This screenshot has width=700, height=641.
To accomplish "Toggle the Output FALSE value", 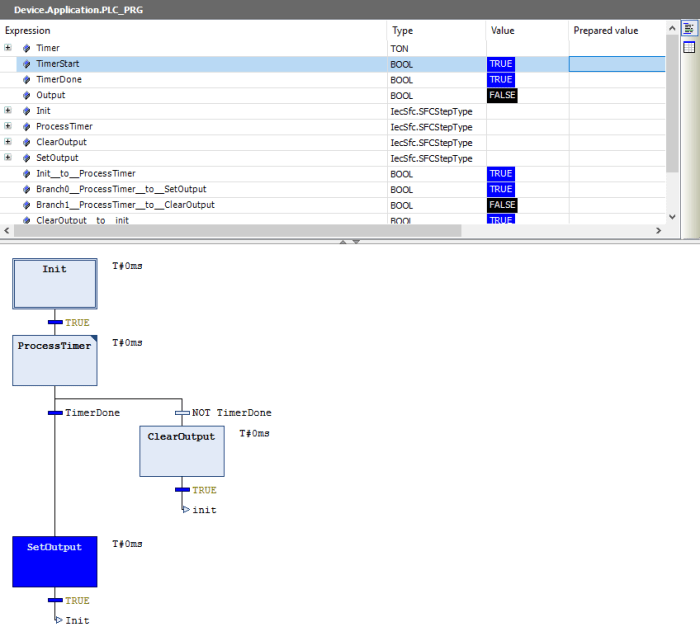I will click(x=503, y=95).
